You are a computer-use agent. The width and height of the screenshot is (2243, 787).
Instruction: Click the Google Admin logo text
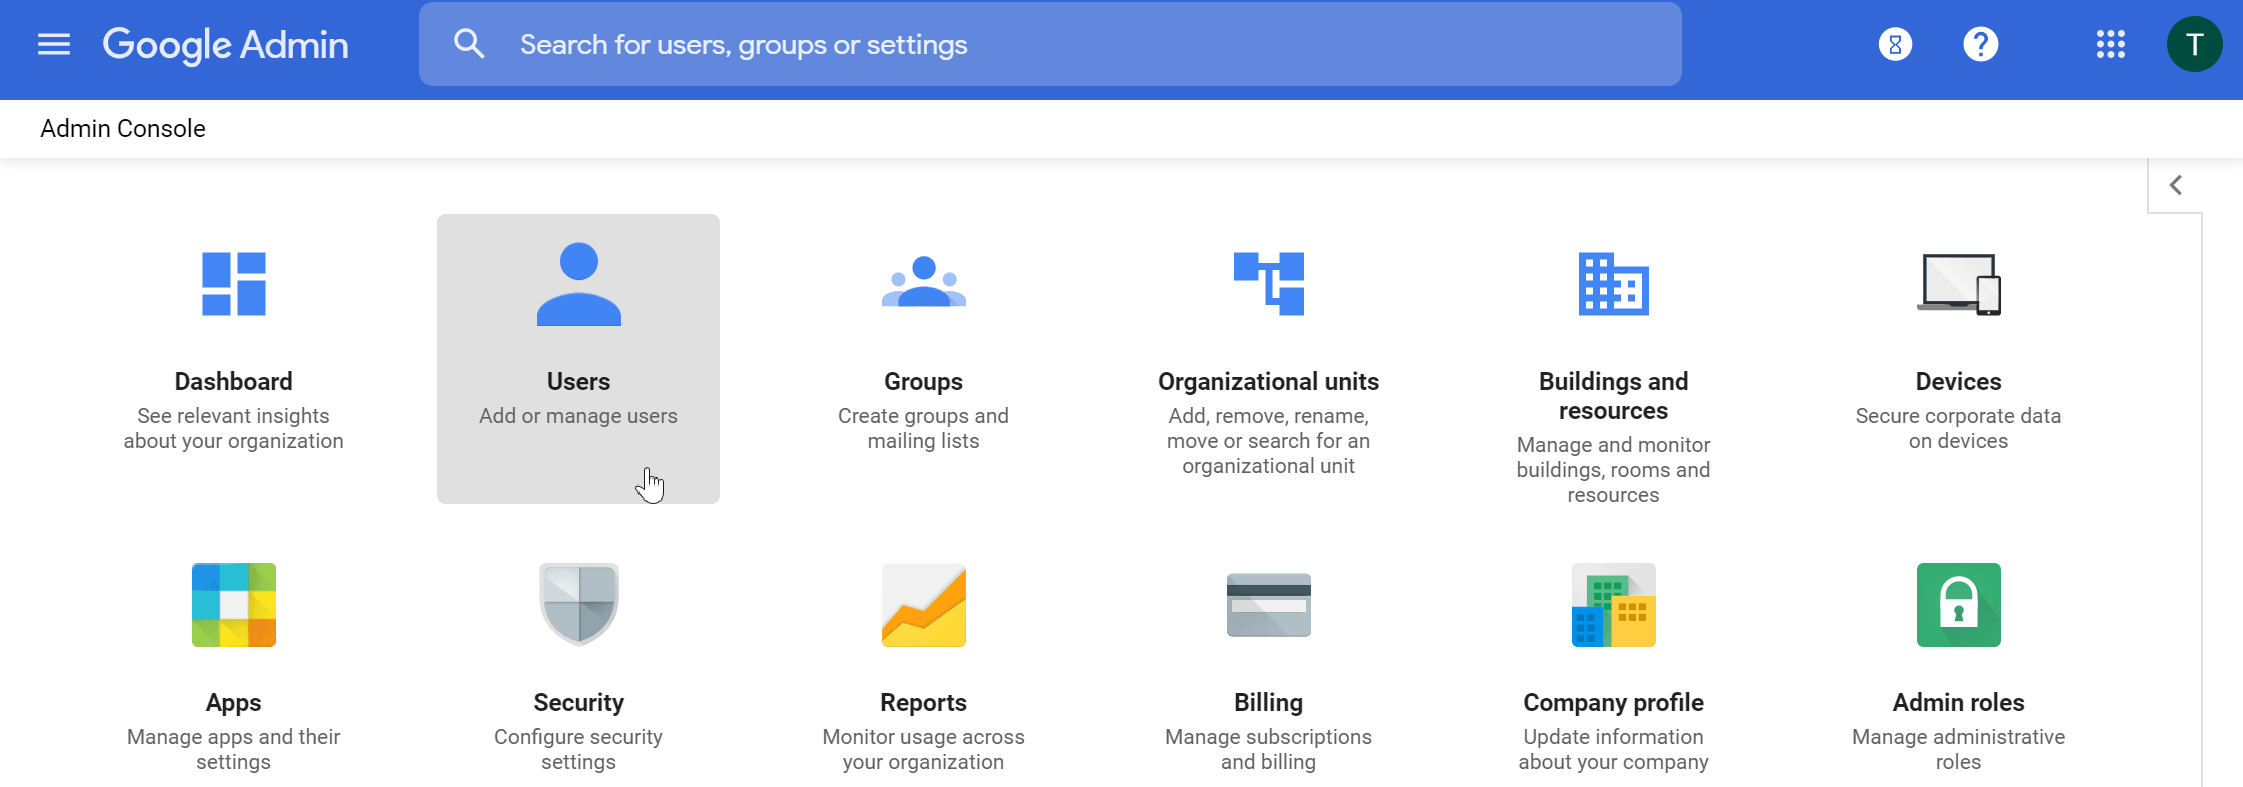click(226, 44)
